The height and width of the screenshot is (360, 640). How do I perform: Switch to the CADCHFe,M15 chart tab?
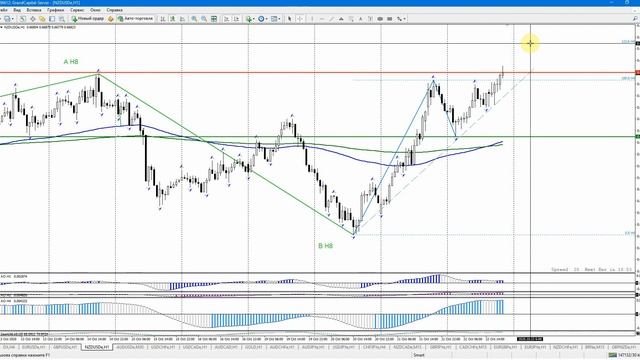(473, 347)
